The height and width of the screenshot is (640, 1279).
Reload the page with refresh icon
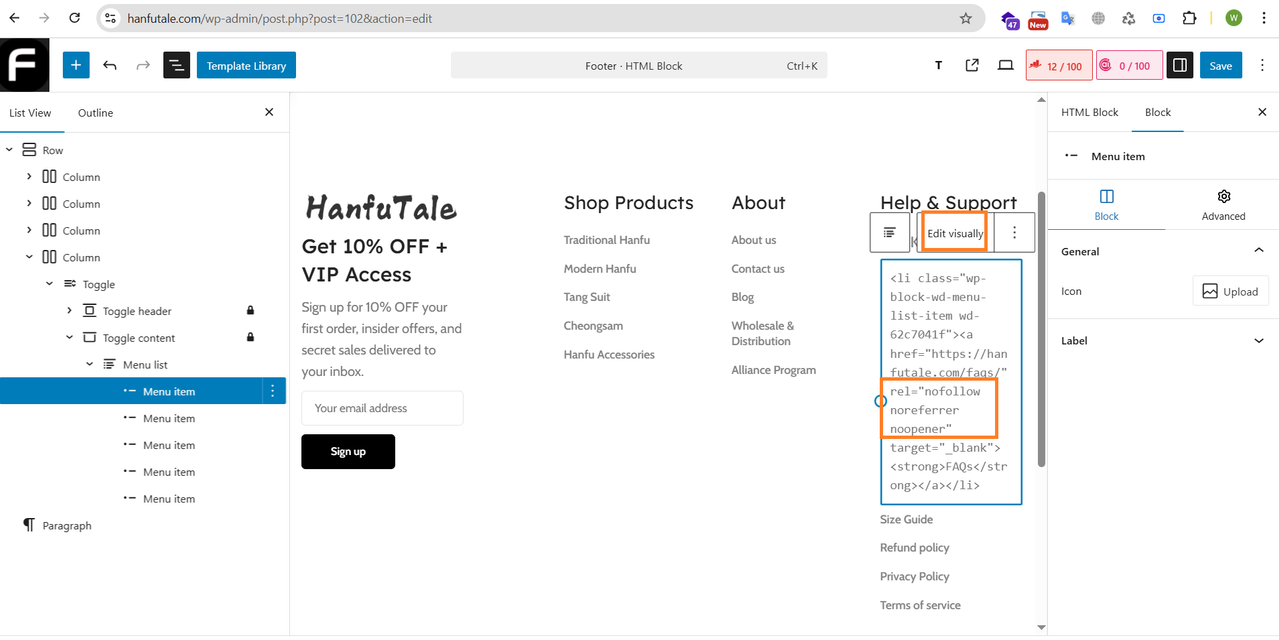76,18
